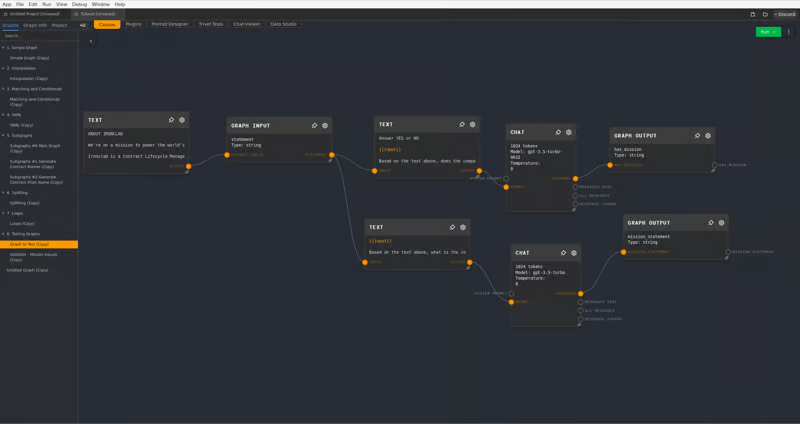Collapse the 8. Testing Graphs folder

(3, 234)
